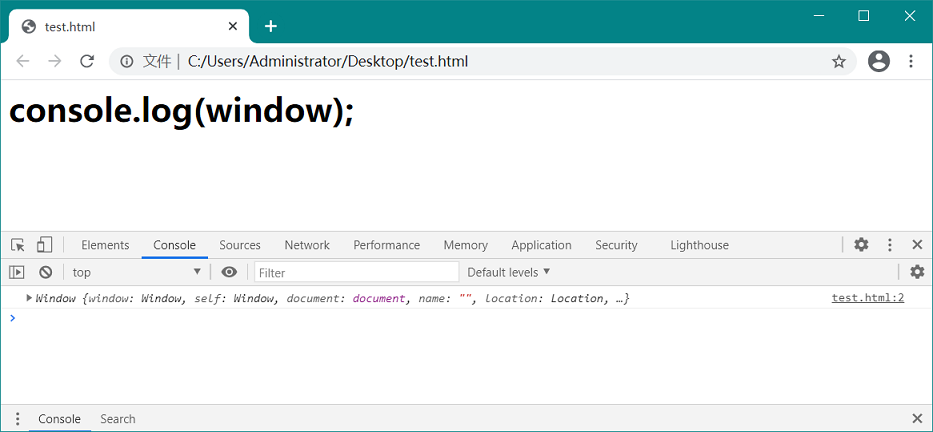Minimize the Chrome window
Image resolution: width=933 pixels, height=432 pixels.
pyautogui.click(x=819, y=16)
